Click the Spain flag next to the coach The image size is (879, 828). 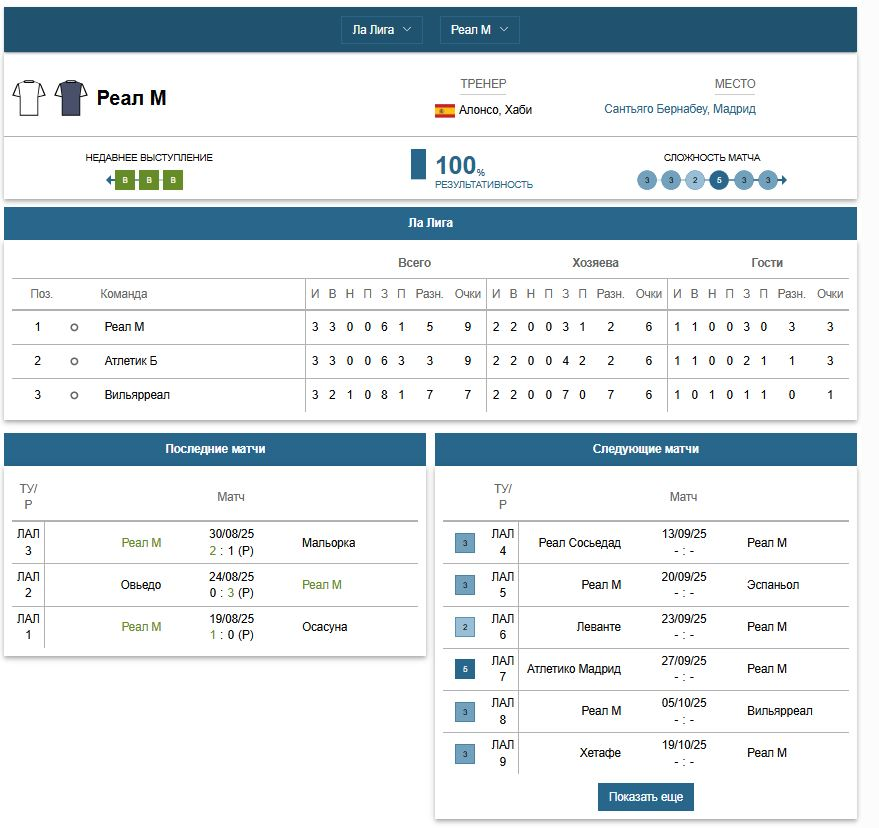[x=444, y=110]
